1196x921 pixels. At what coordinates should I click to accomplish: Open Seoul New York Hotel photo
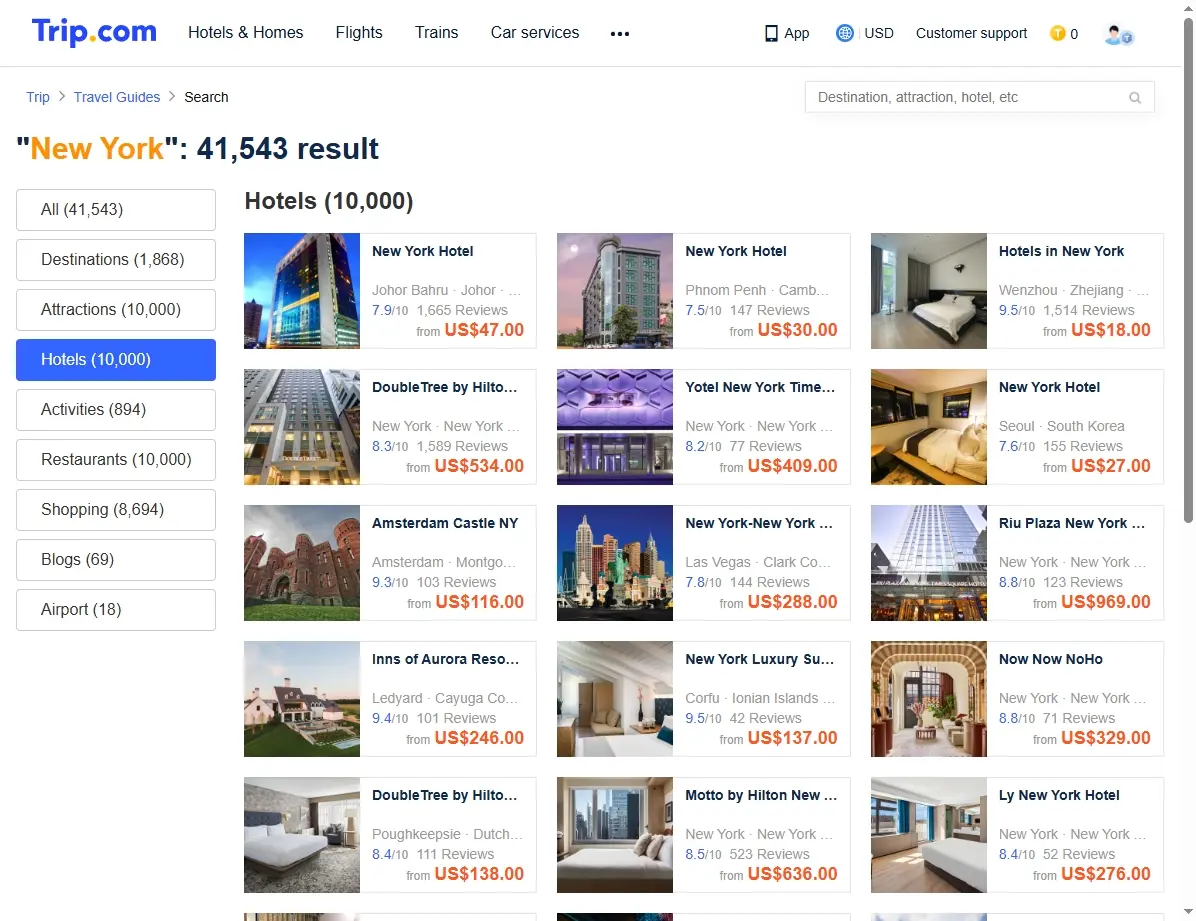929,427
